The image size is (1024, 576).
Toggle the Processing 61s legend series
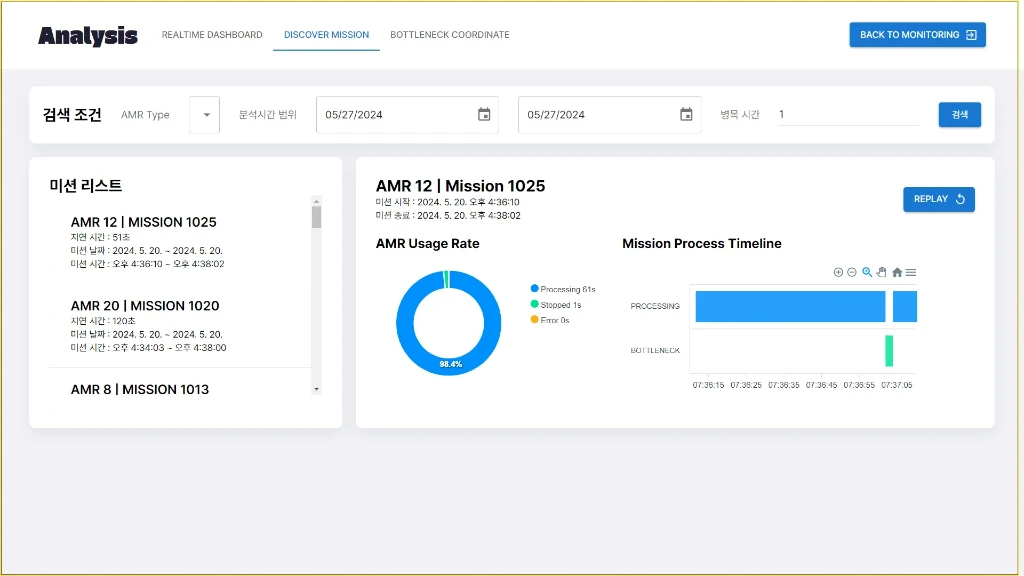point(566,289)
